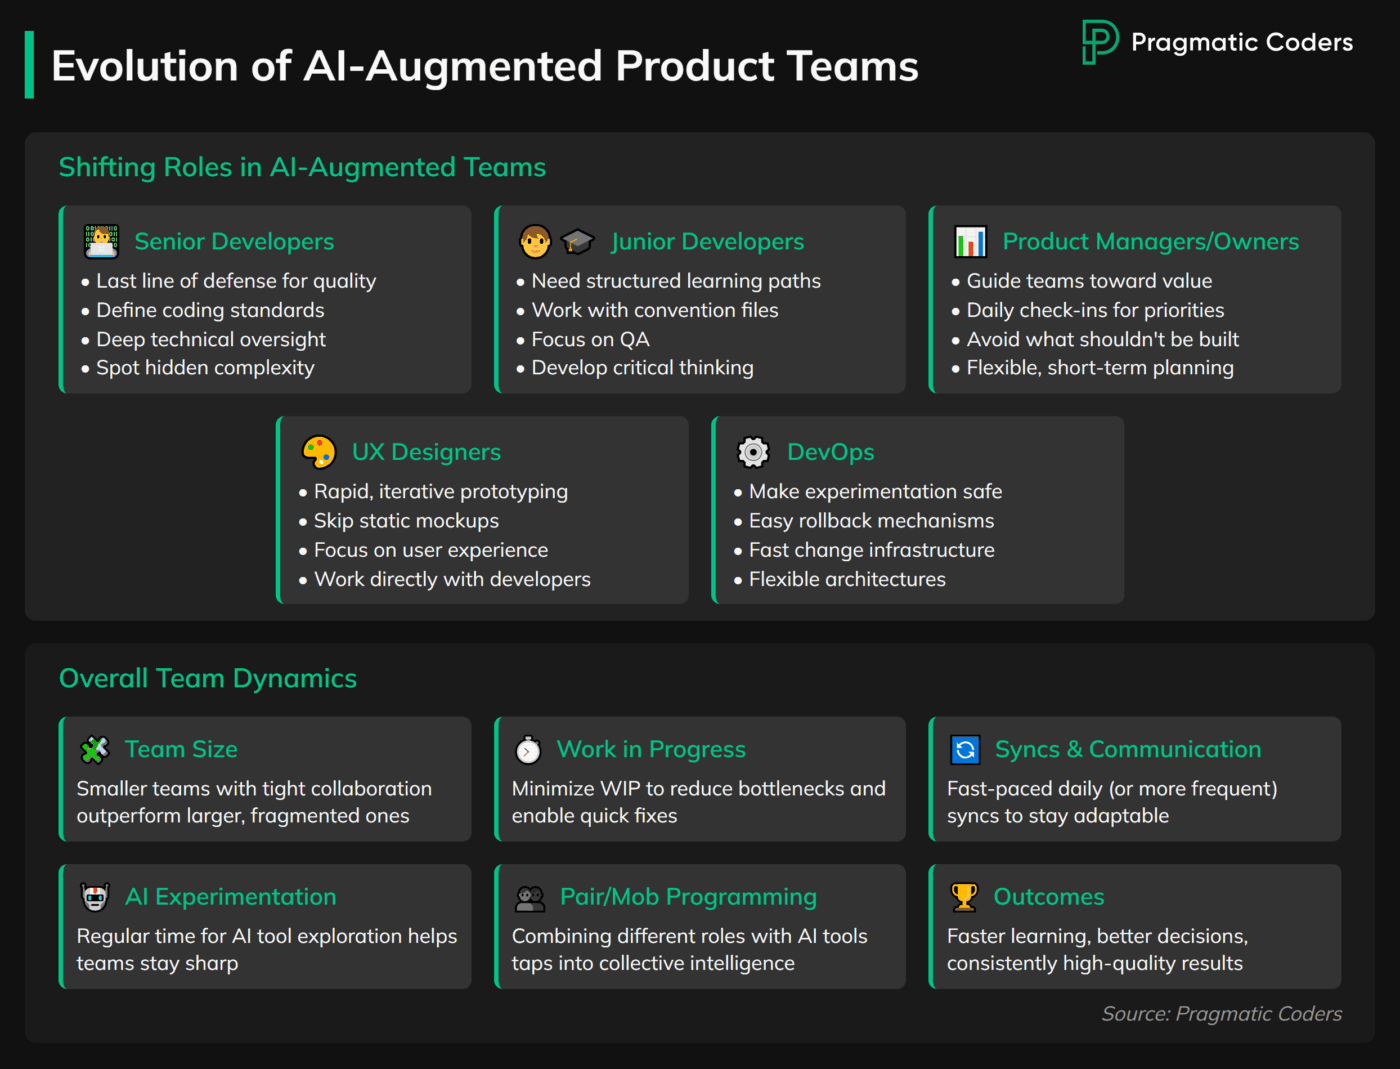Click 'Daily check-ins for priorities' bullet

[1095, 310]
